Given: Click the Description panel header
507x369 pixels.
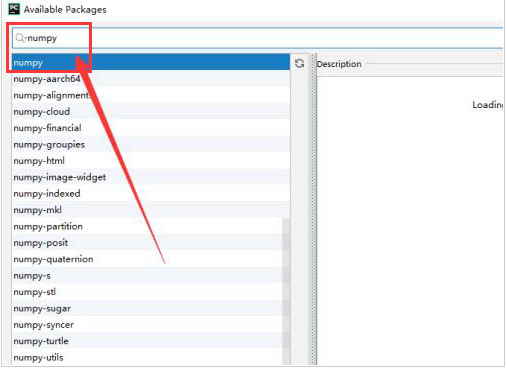Looking at the screenshot, I should [x=339, y=64].
